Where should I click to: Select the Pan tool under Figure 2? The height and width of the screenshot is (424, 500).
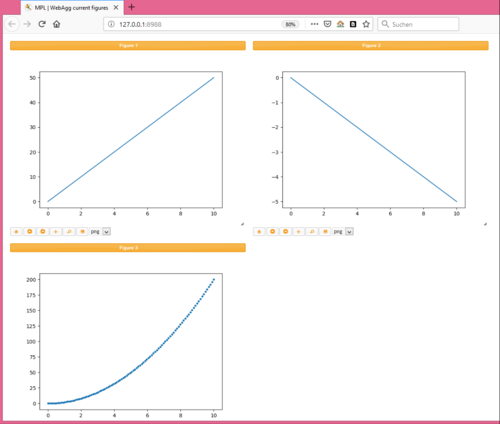tap(299, 231)
